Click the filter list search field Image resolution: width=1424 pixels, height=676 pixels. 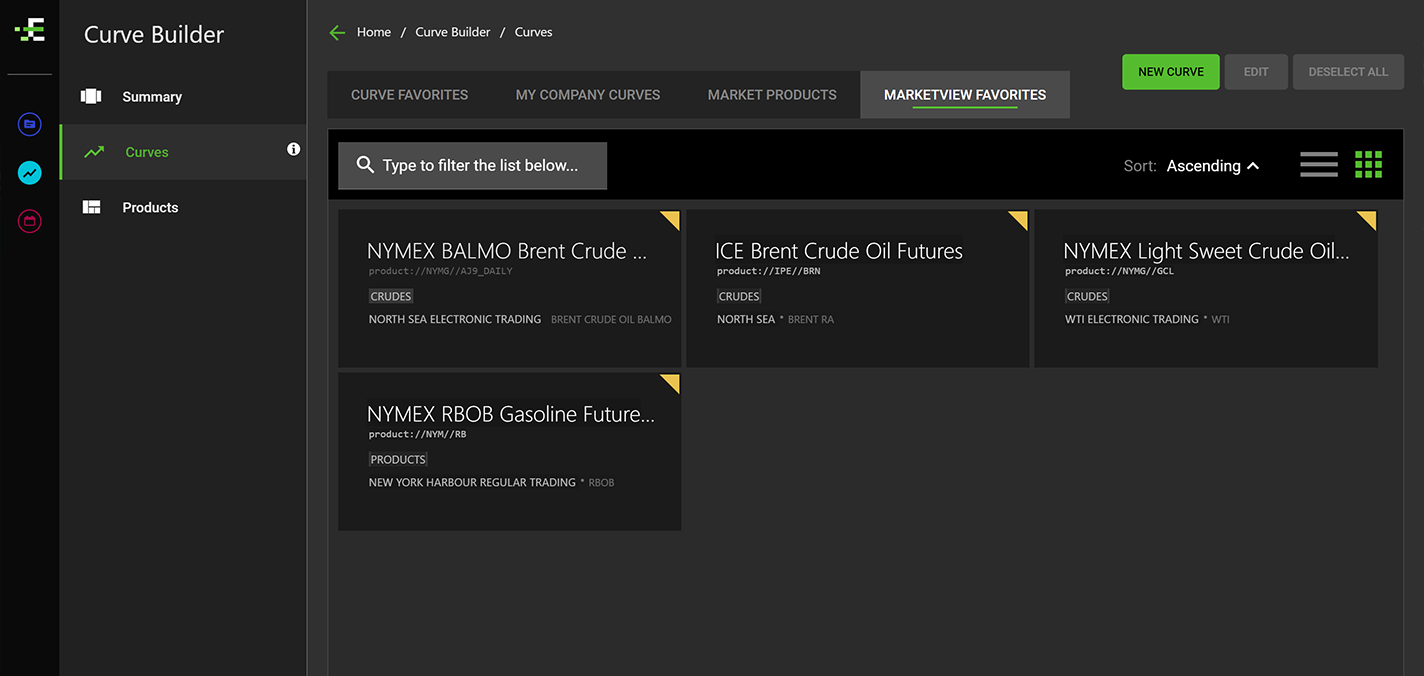click(472, 165)
